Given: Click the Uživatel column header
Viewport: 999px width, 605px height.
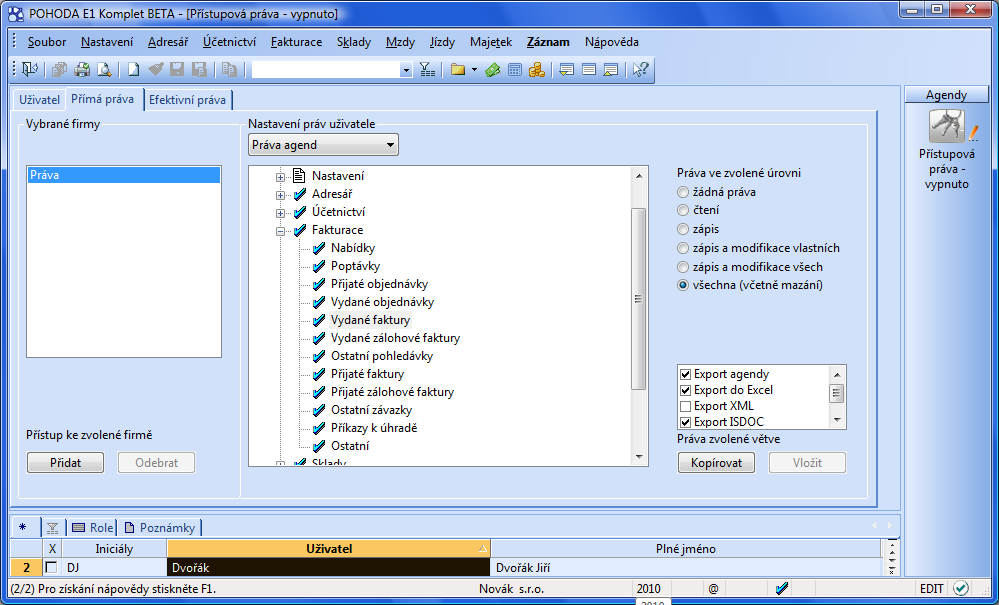Looking at the screenshot, I should pos(329,549).
